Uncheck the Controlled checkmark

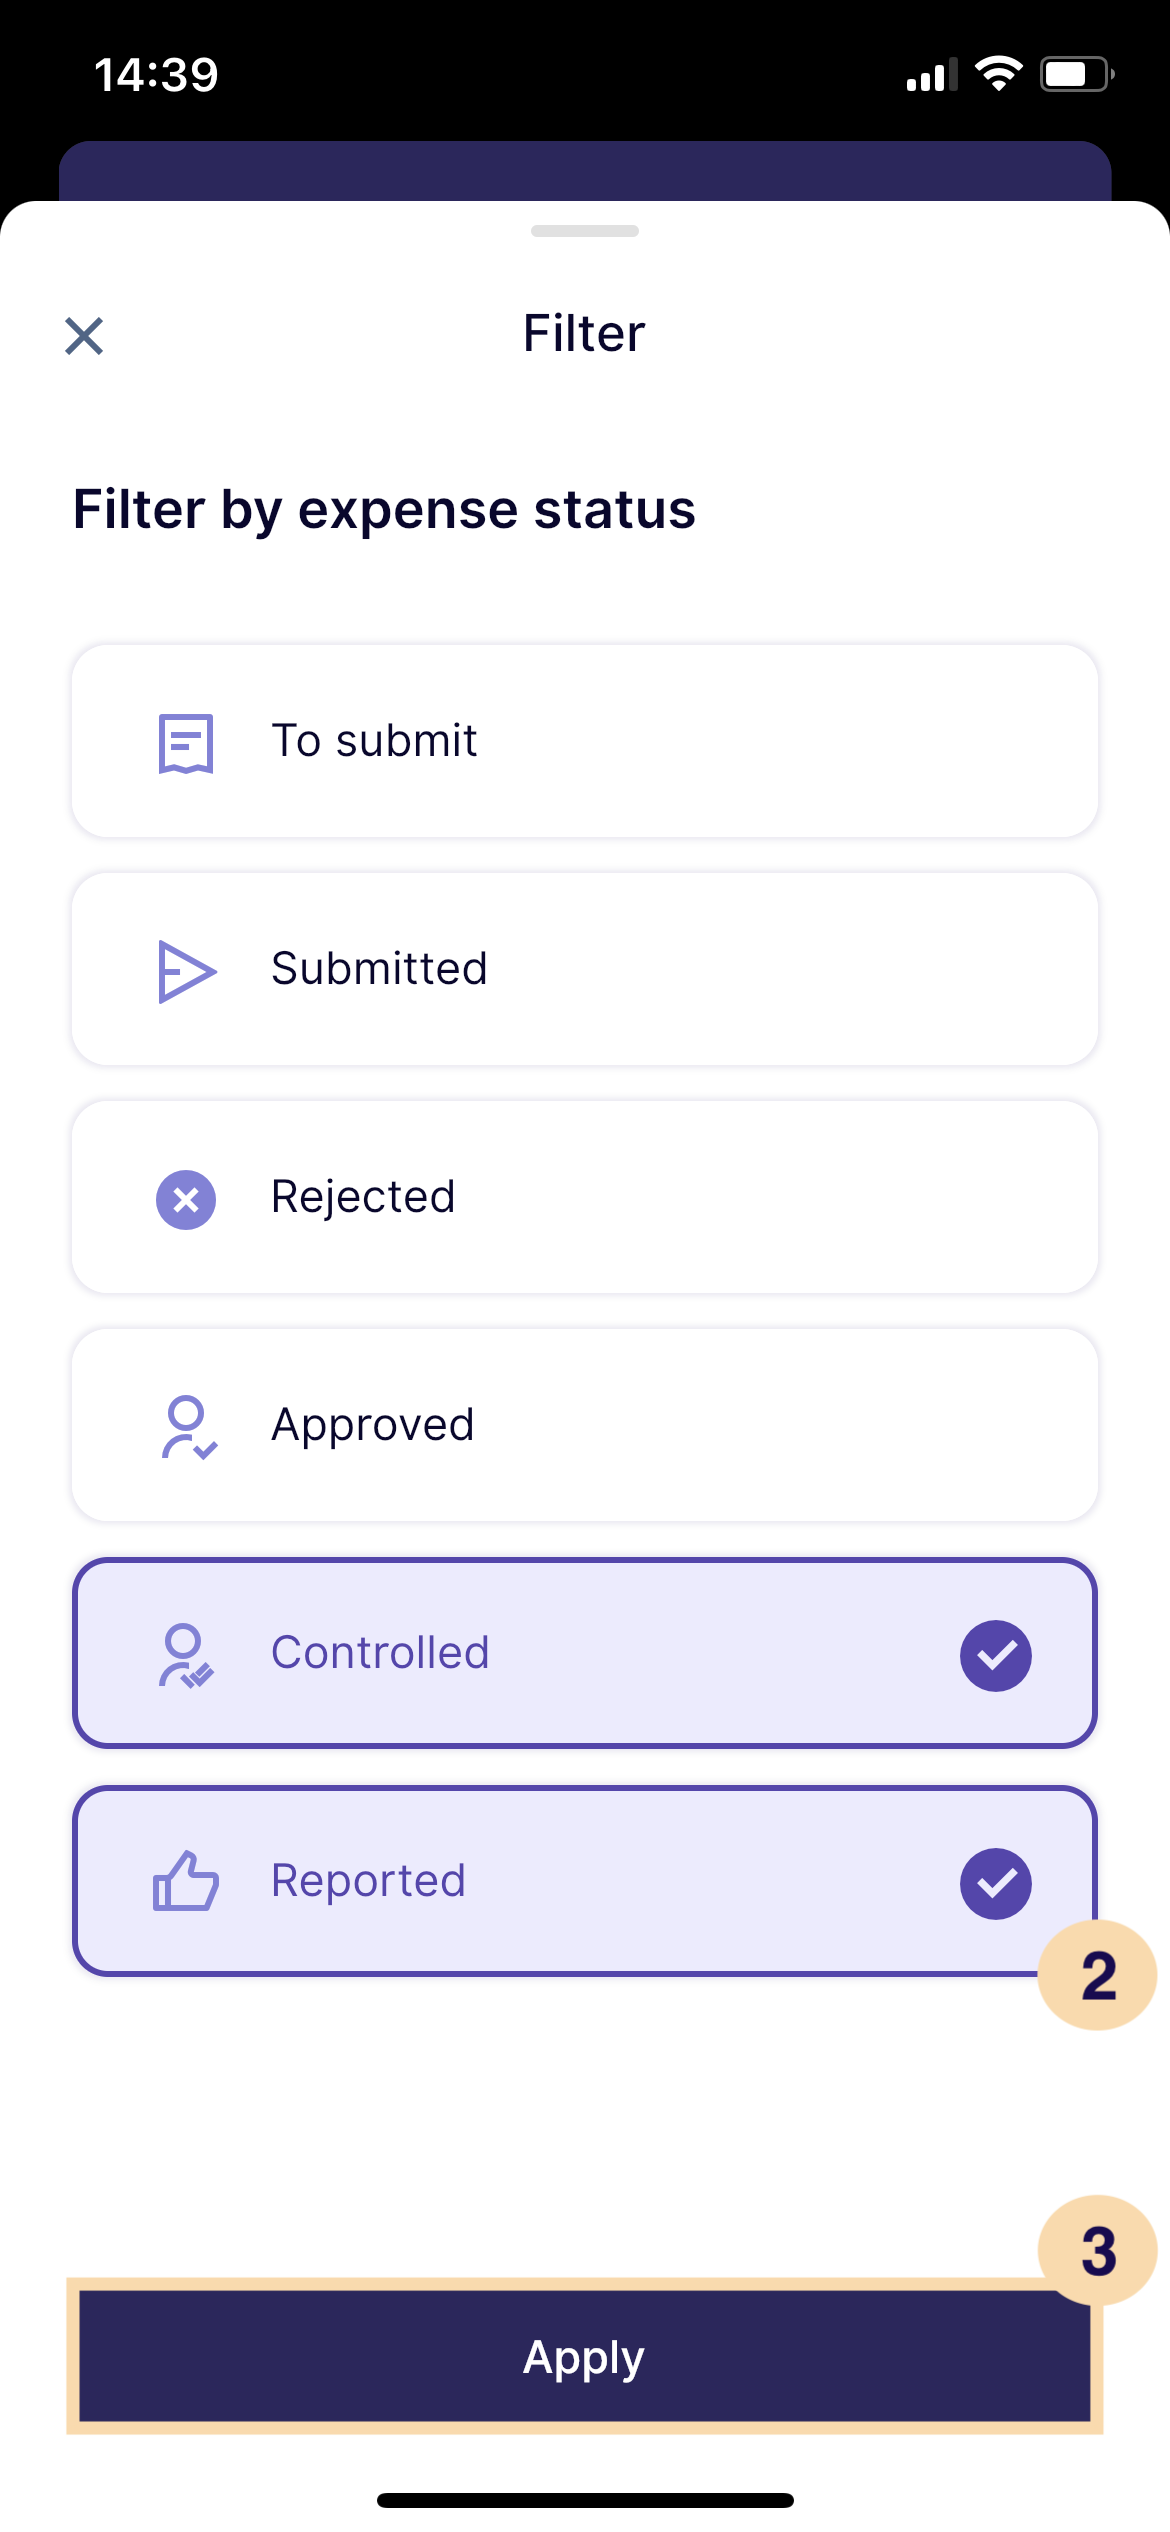tap(996, 1655)
